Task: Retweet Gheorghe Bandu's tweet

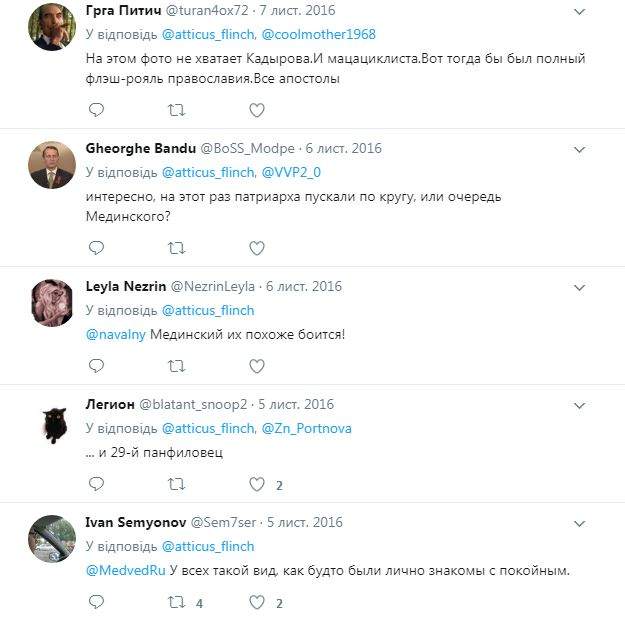Action: coord(176,247)
